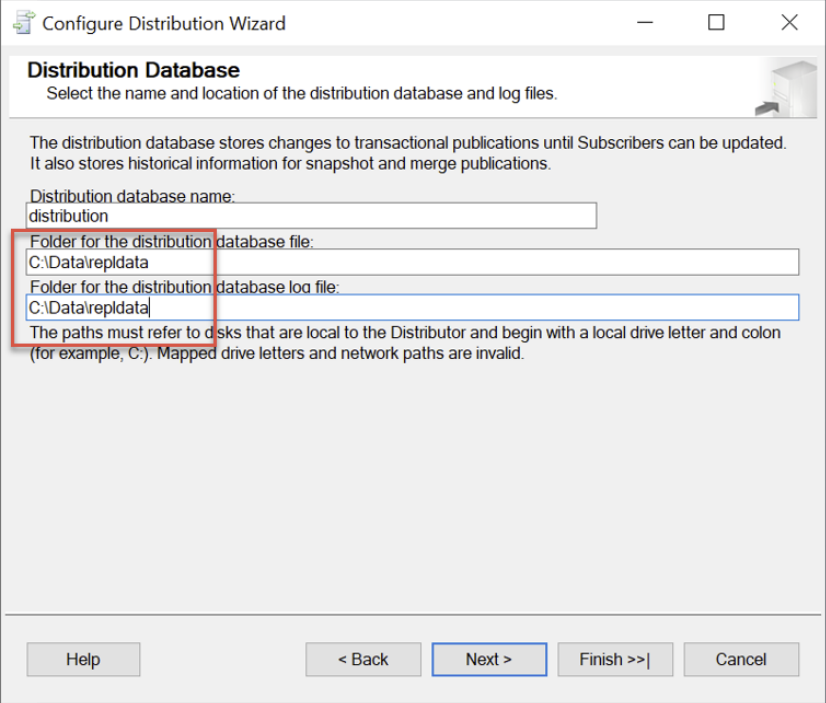Click Finish to complete the wizard
This screenshot has height=703, width=826.
click(615, 659)
